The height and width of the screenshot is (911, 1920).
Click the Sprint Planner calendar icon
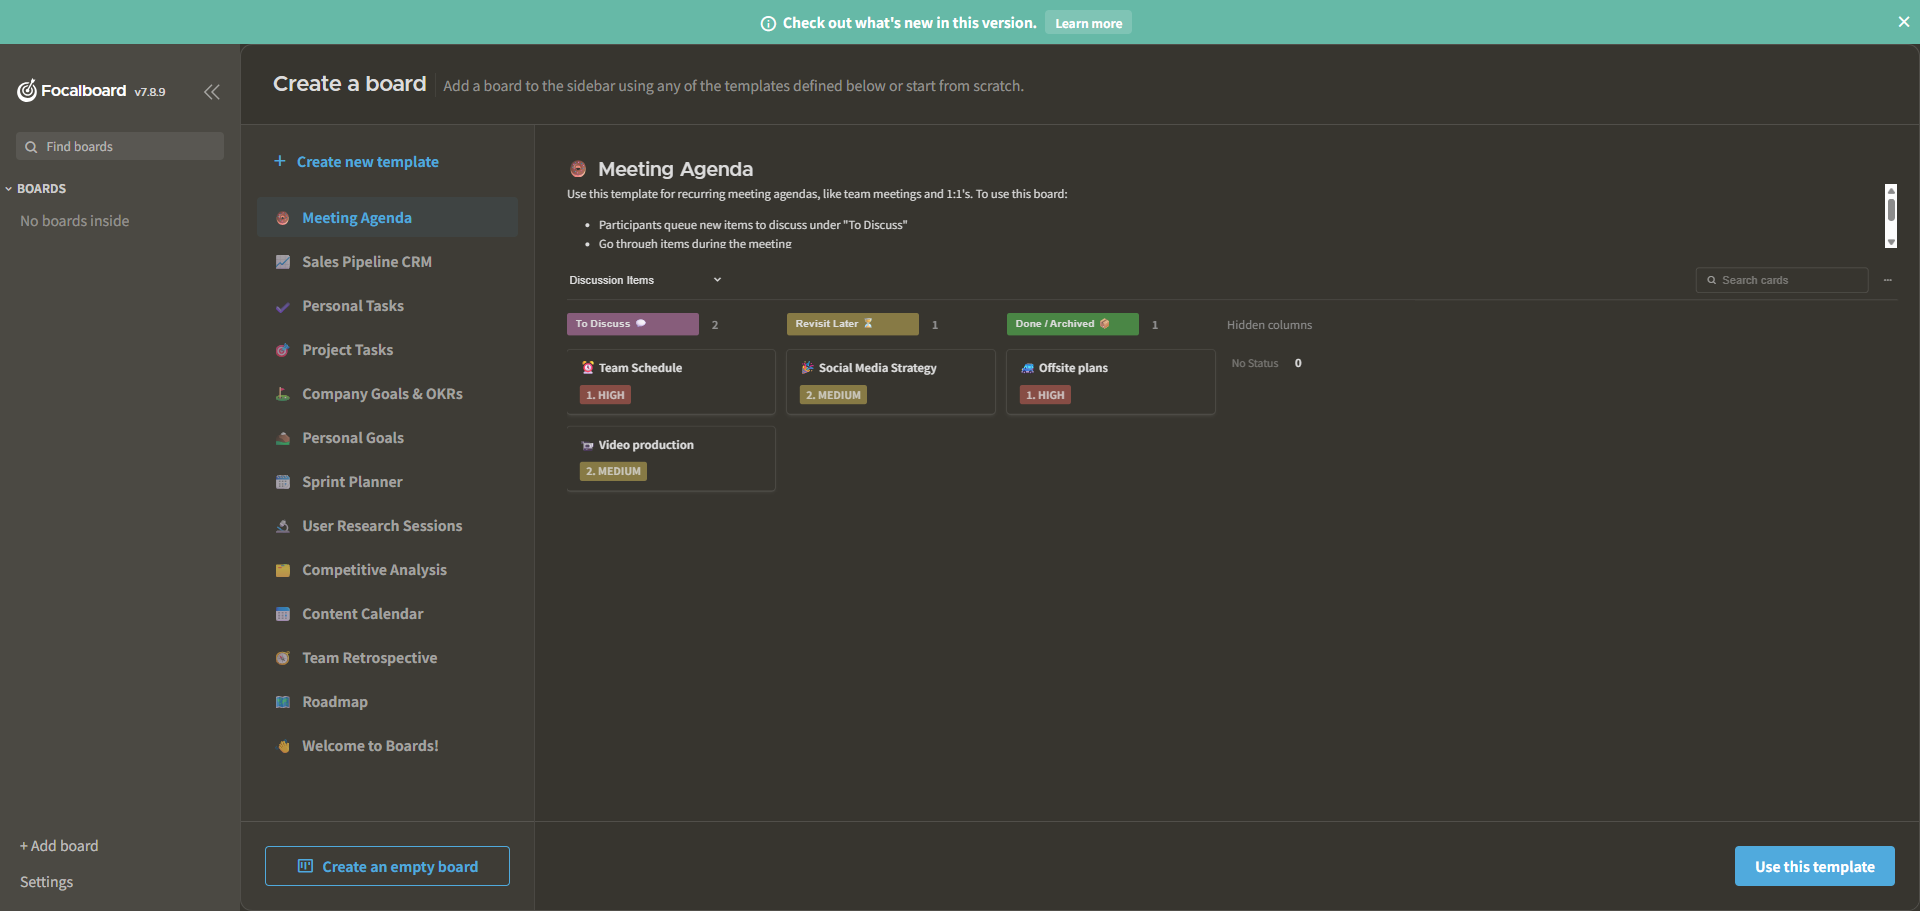pyautogui.click(x=283, y=482)
